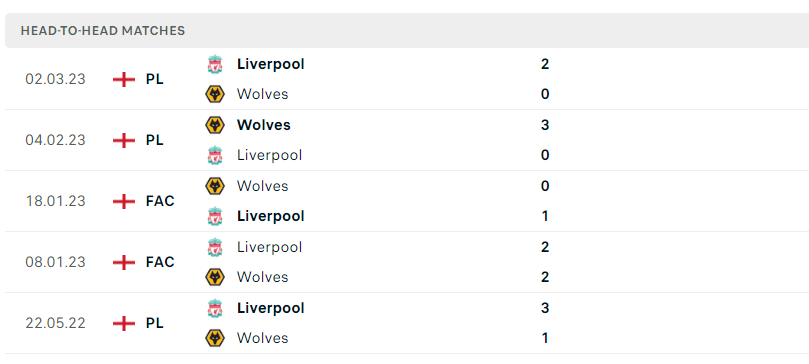Click Liverpool crest in 08.01.23 match
The height and width of the screenshot is (364, 809).
215,247
